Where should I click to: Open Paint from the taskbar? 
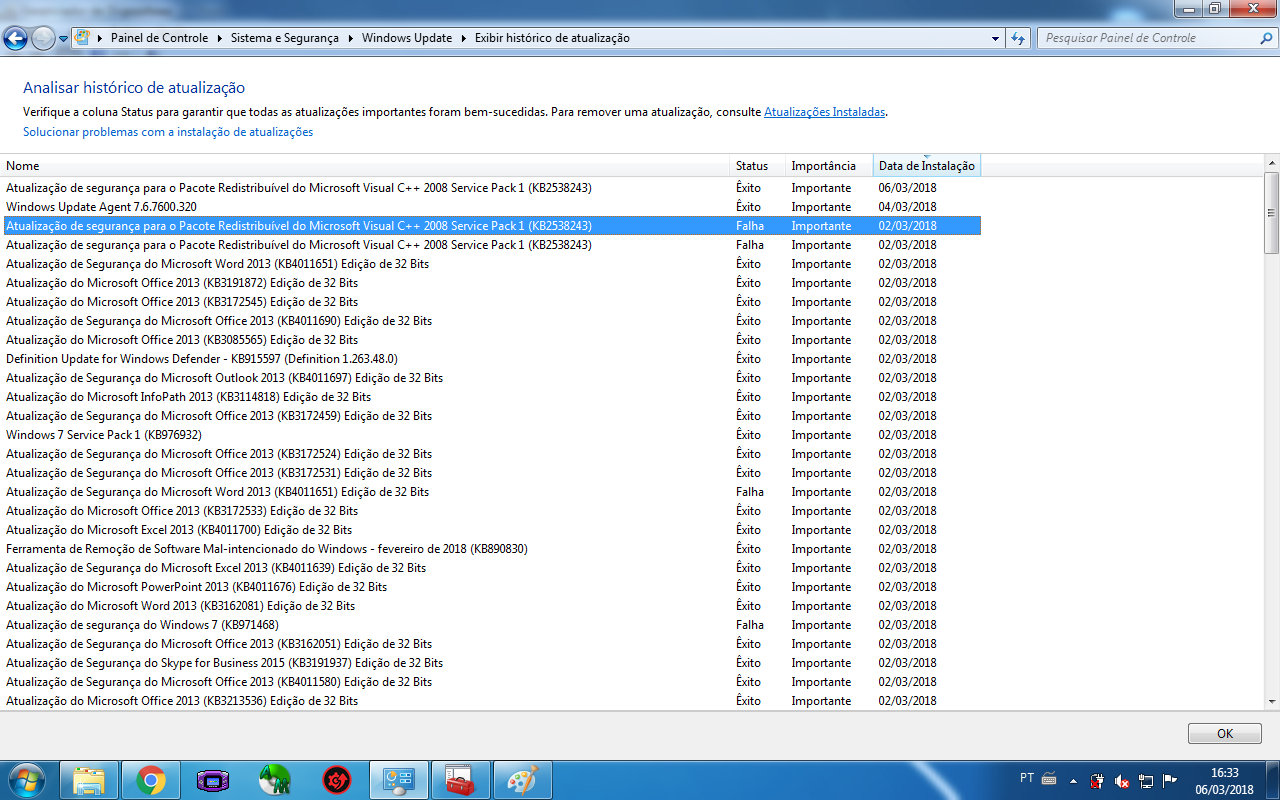click(x=523, y=780)
